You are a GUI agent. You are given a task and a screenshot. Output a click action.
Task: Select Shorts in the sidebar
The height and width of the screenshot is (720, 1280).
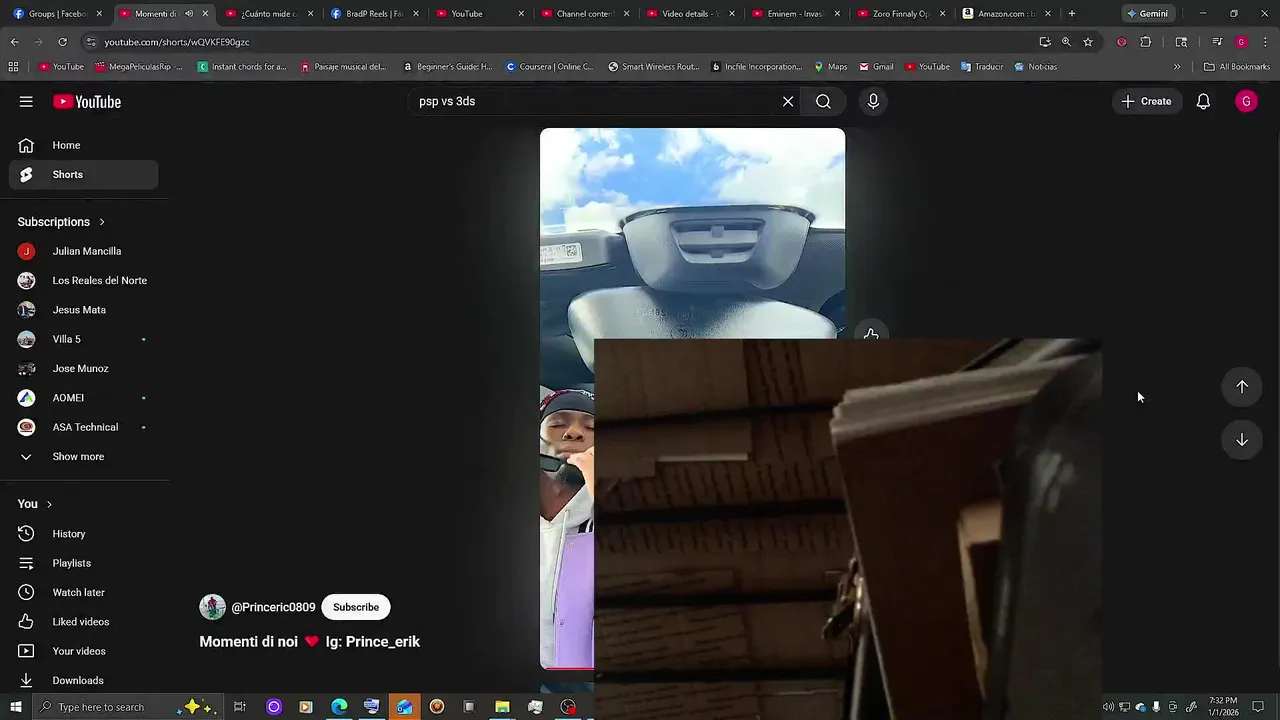tap(84, 174)
